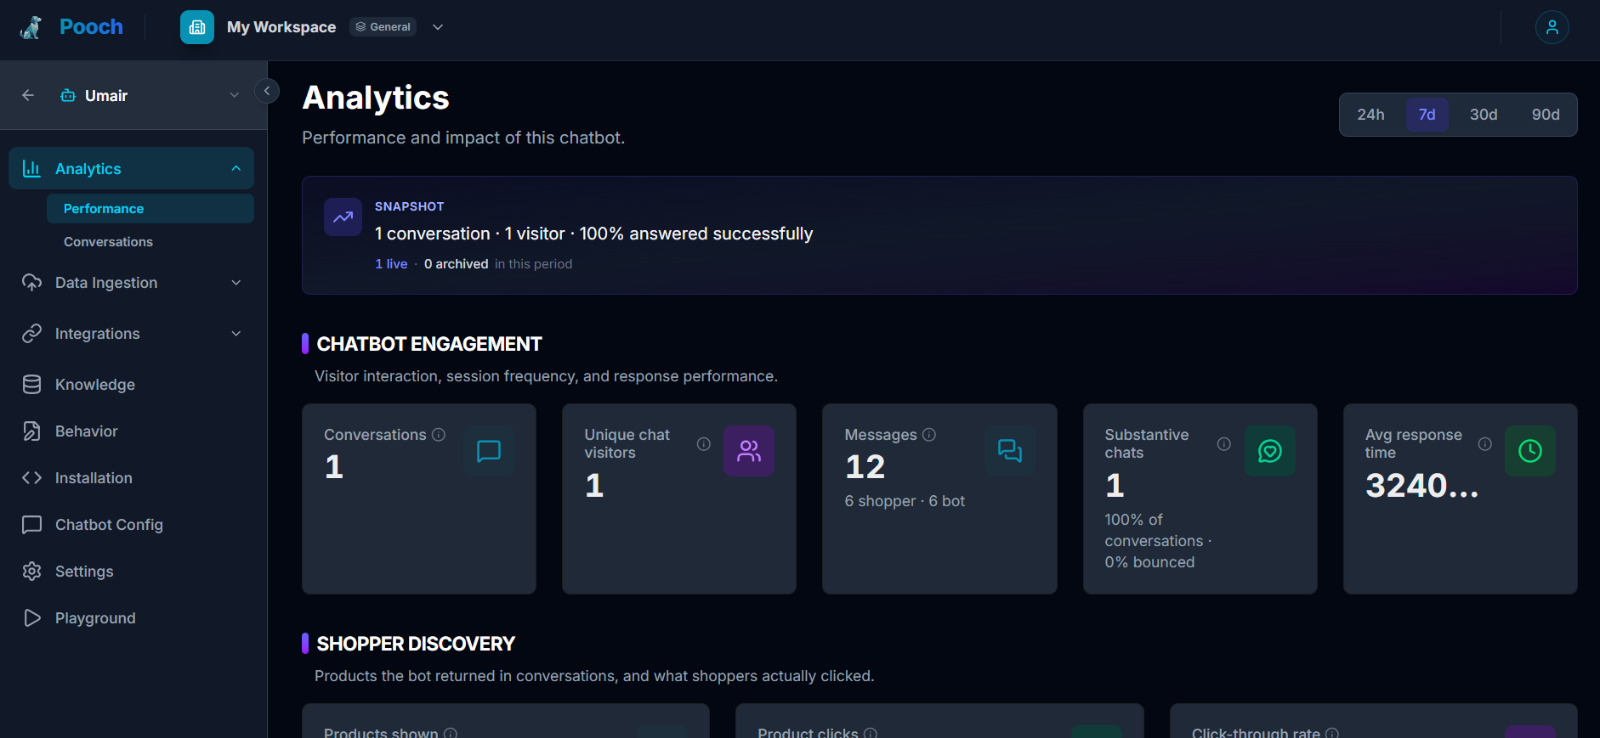Image resolution: width=1600 pixels, height=738 pixels.
Task: Click the Behavior document icon
Action: 32,431
